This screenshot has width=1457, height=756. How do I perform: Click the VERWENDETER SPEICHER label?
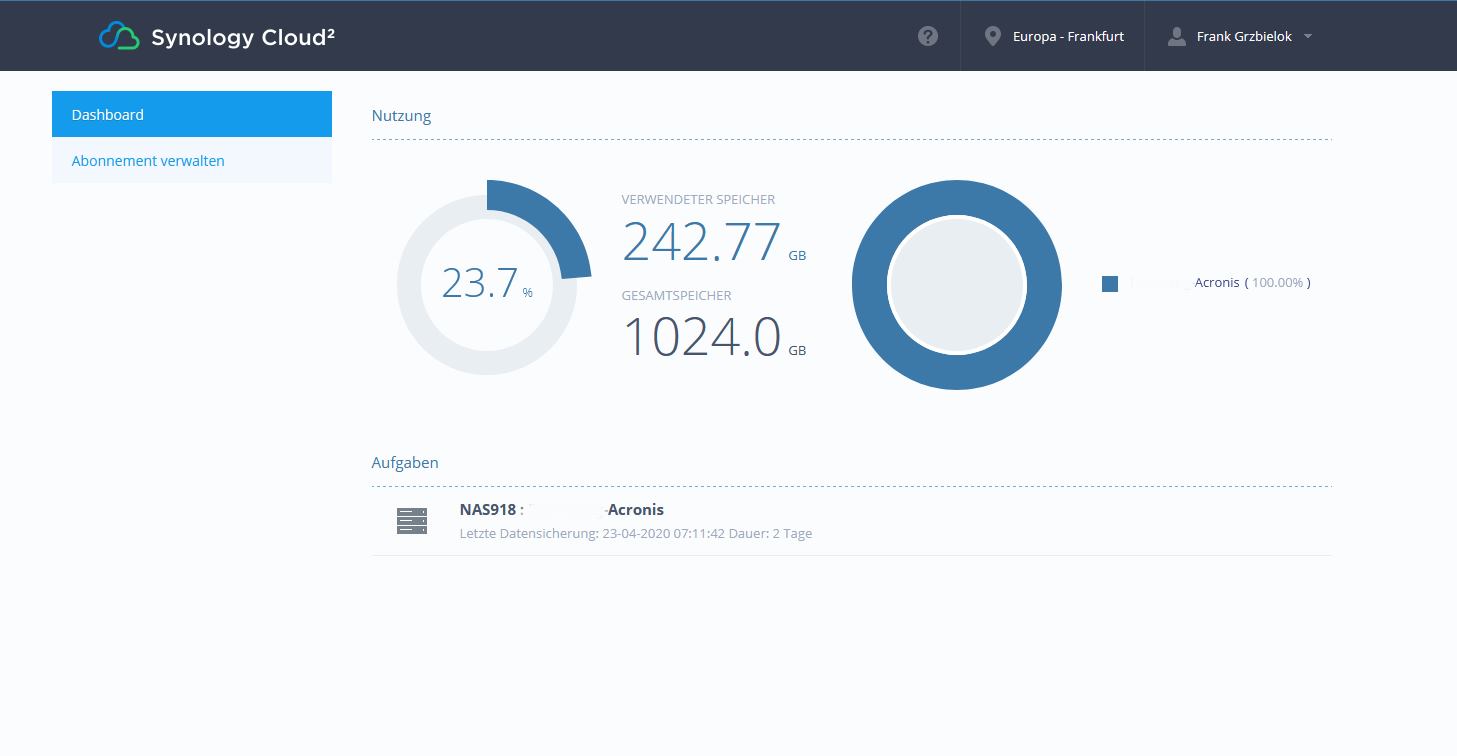(x=698, y=199)
